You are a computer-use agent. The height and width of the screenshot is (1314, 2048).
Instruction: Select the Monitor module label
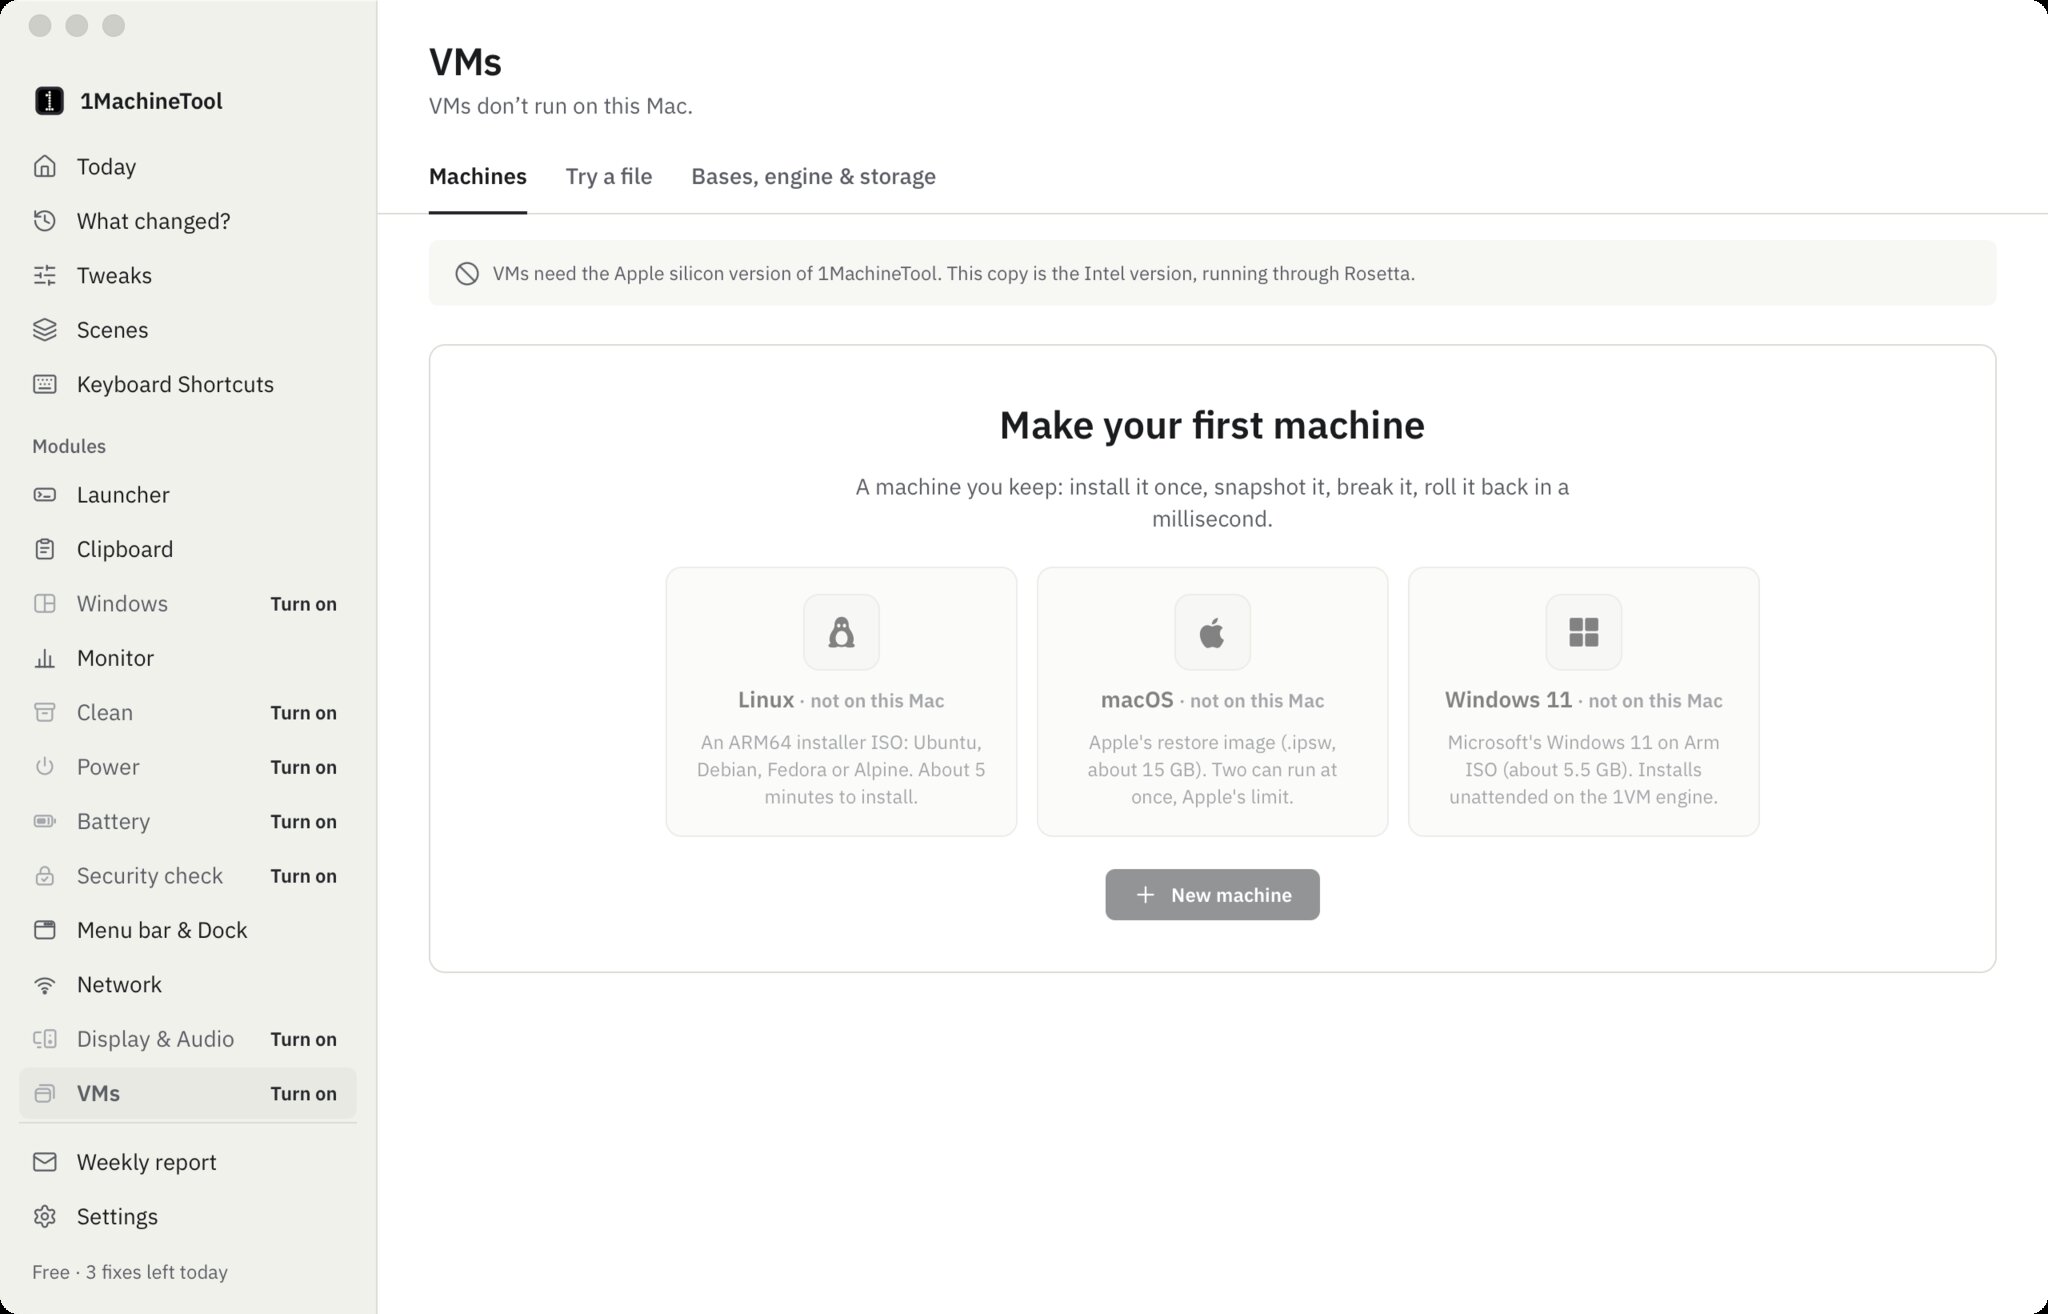point(115,658)
